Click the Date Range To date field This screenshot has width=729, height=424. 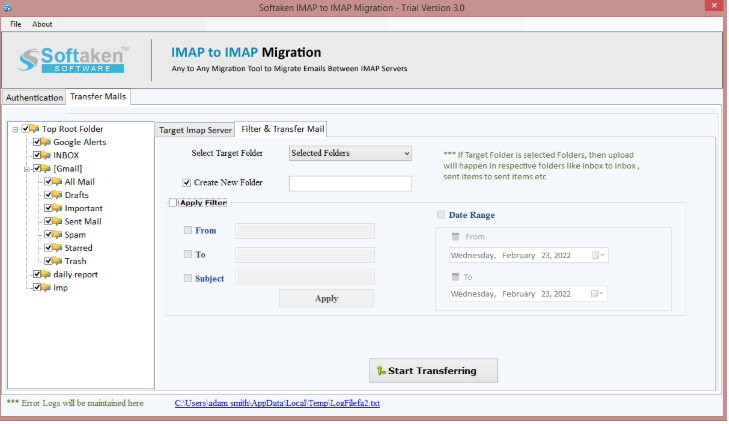[528, 294]
